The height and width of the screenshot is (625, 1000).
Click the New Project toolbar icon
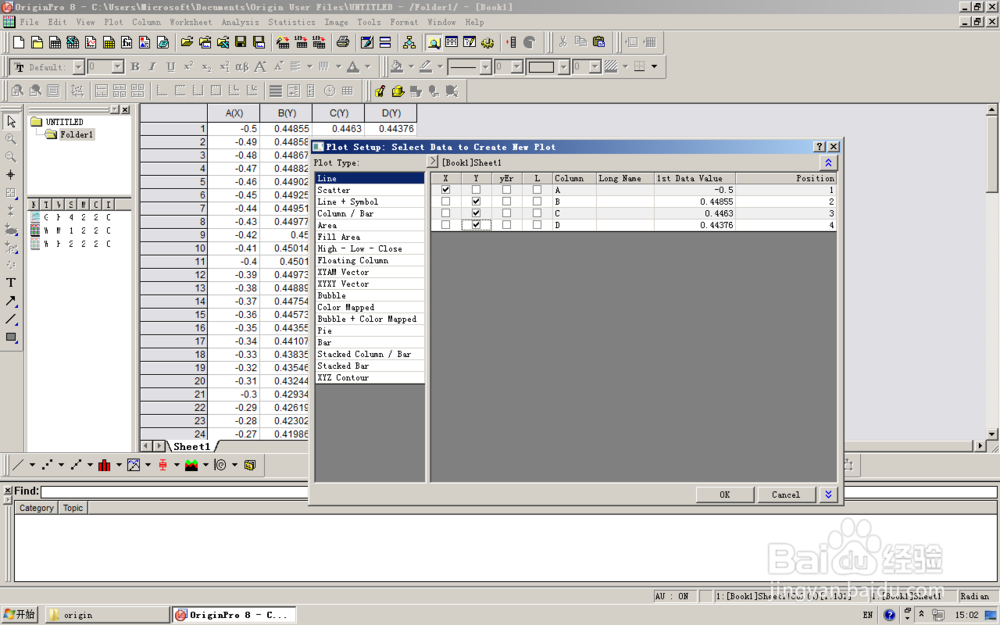click(x=18, y=43)
